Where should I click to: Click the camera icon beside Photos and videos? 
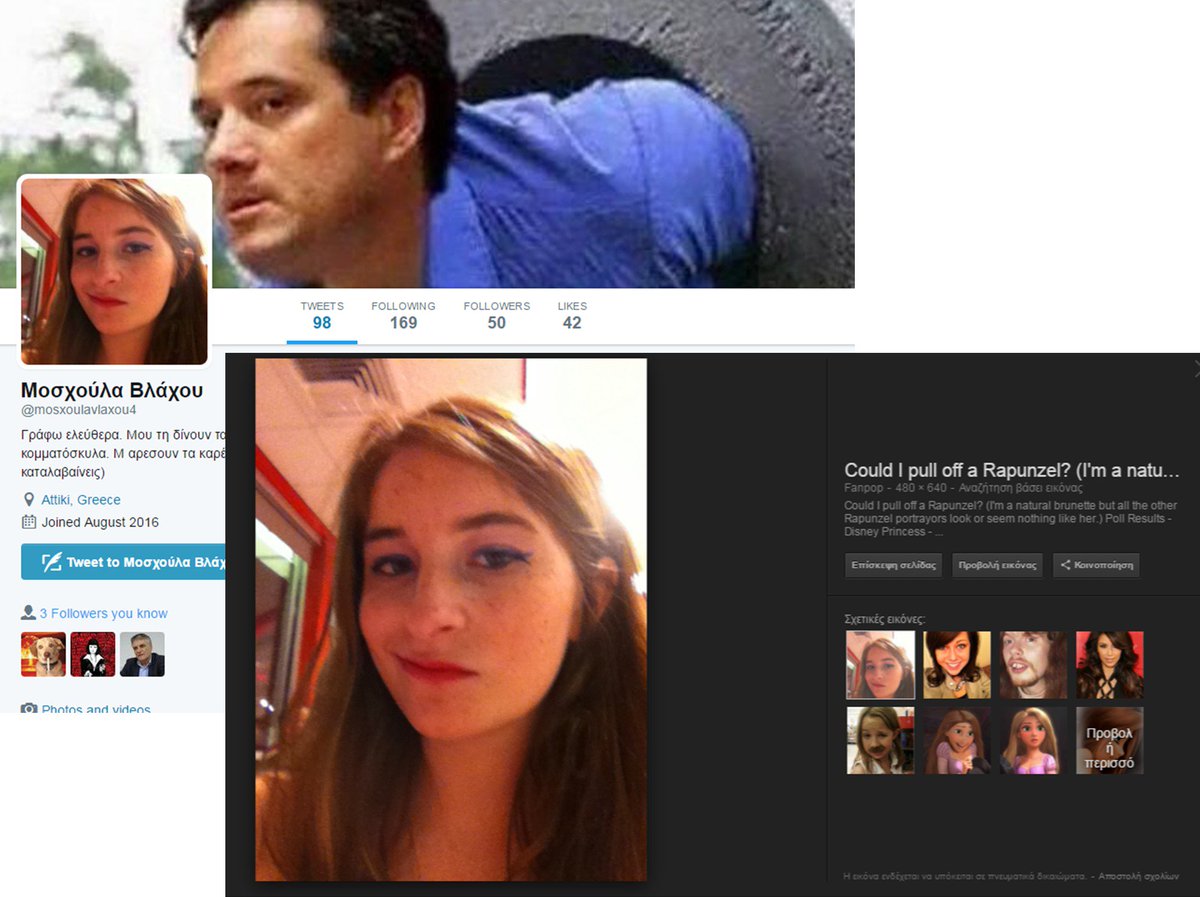pyautogui.click(x=29, y=709)
